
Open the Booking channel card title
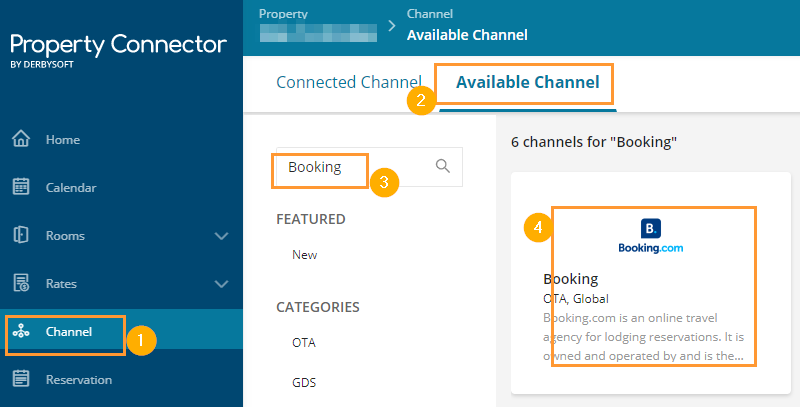[x=570, y=279]
